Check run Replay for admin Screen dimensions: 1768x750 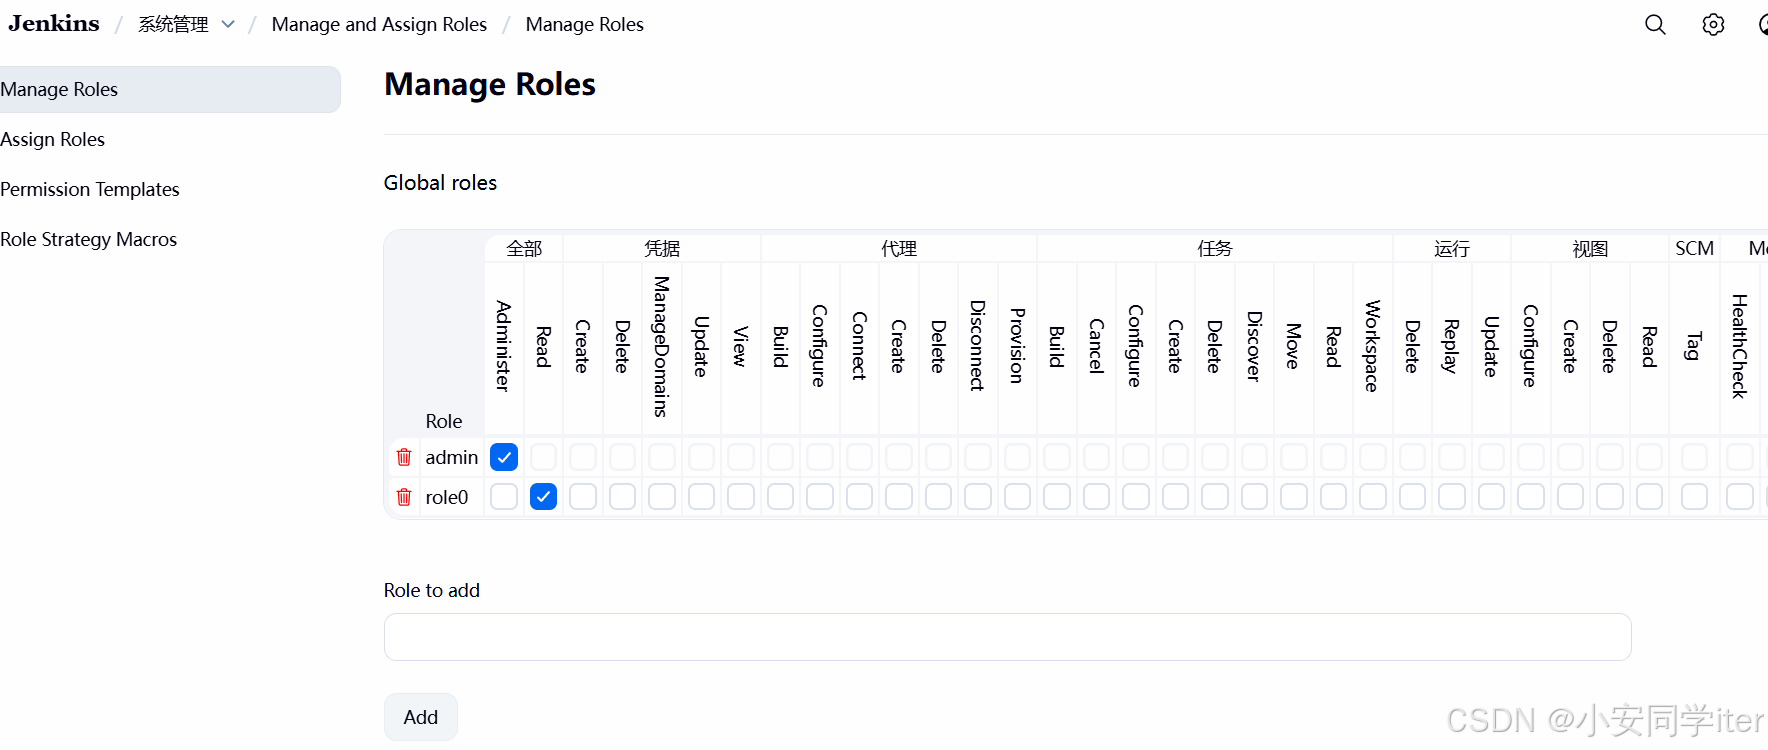(x=1452, y=457)
